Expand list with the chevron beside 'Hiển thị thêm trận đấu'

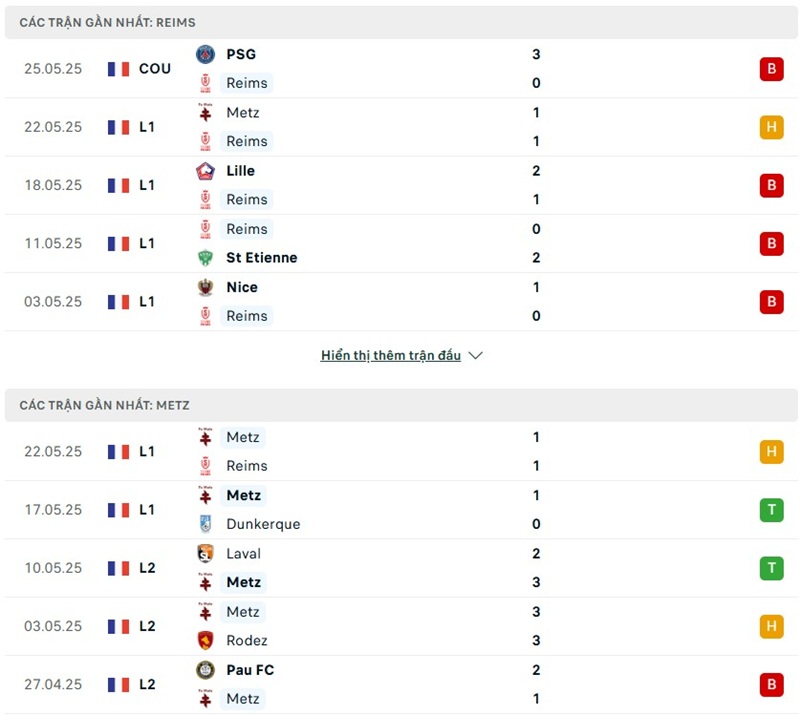coord(476,356)
